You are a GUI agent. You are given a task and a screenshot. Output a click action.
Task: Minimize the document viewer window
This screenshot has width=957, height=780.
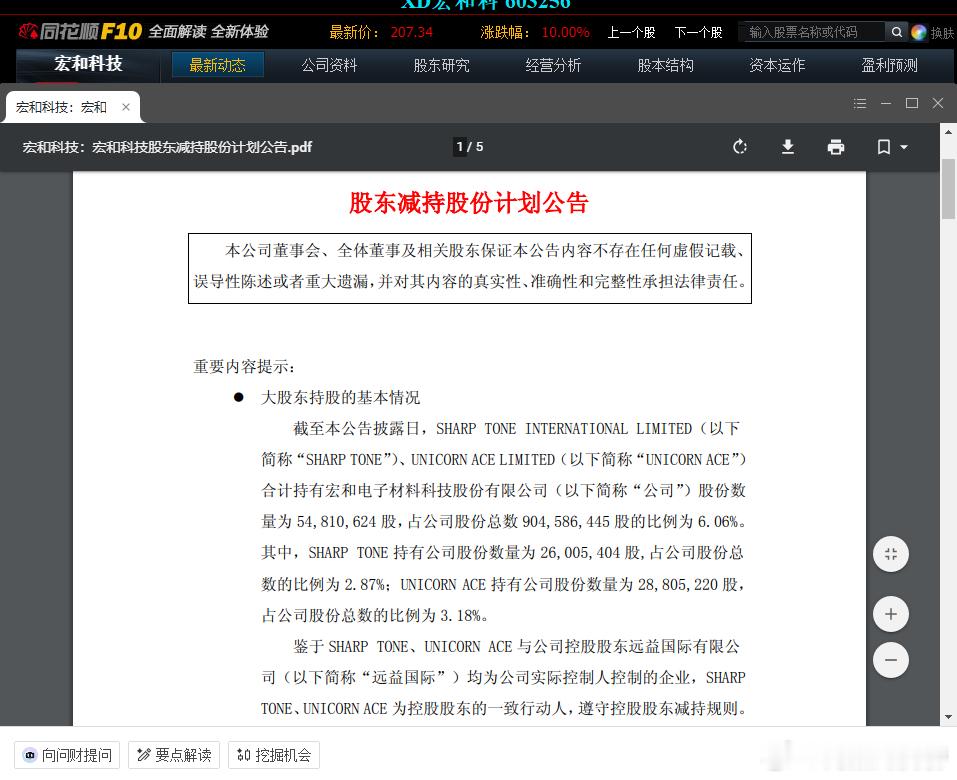coord(886,103)
